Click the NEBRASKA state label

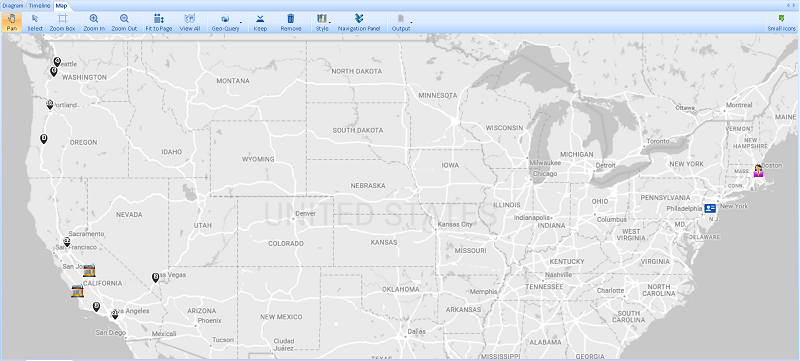click(x=368, y=186)
